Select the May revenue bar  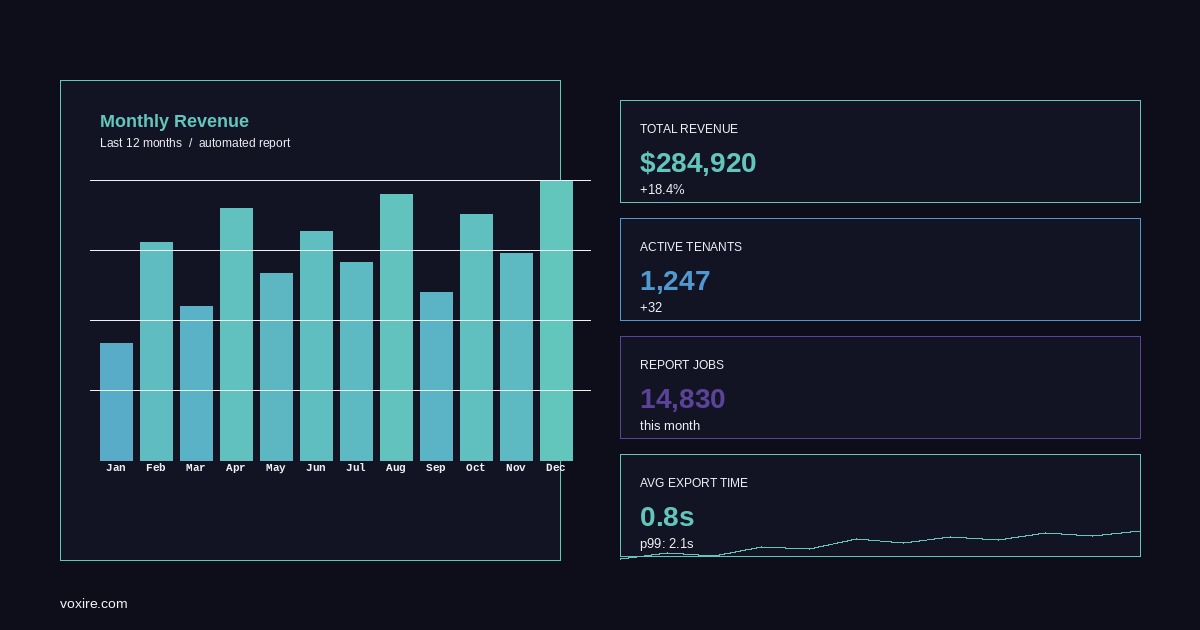pyautogui.click(x=276, y=367)
